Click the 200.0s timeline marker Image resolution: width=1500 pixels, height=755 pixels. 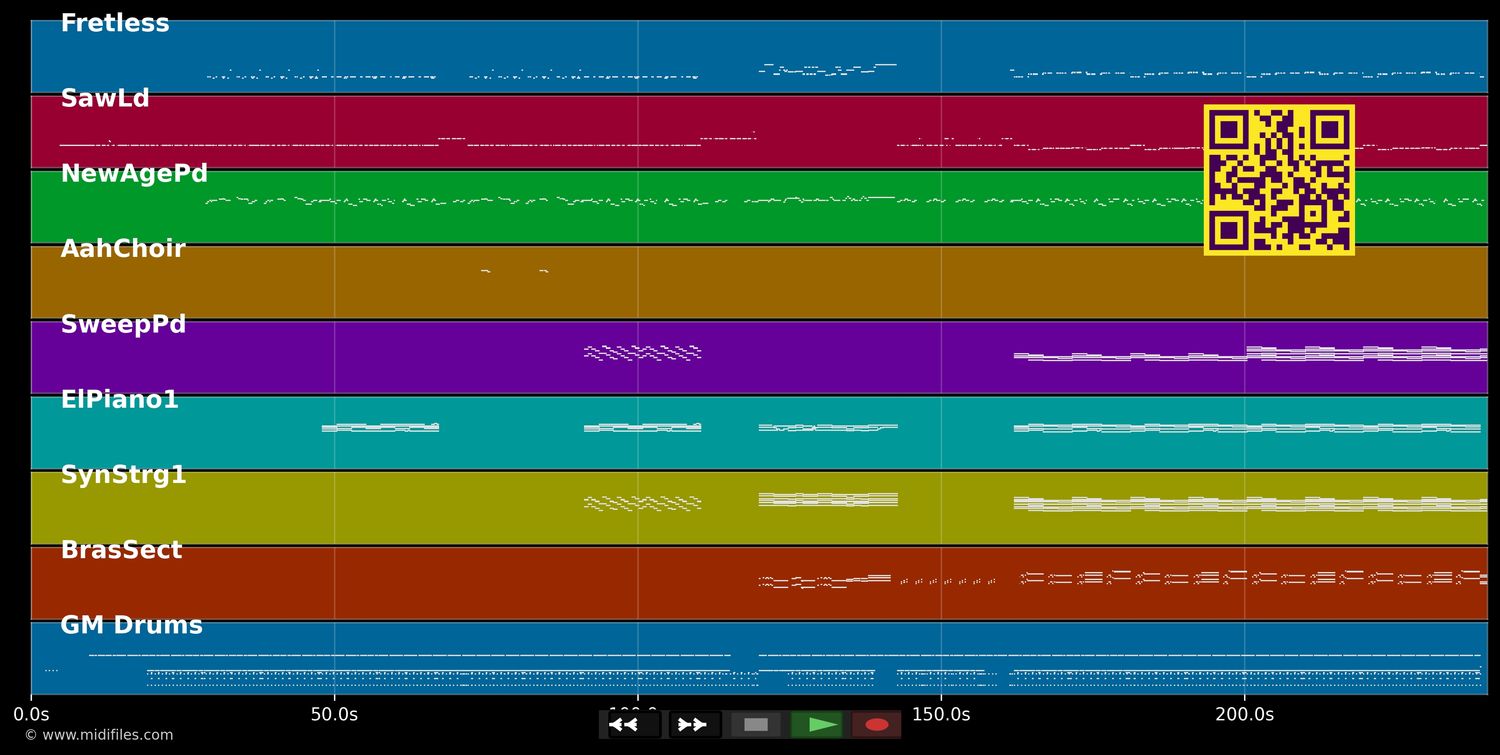click(1245, 714)
